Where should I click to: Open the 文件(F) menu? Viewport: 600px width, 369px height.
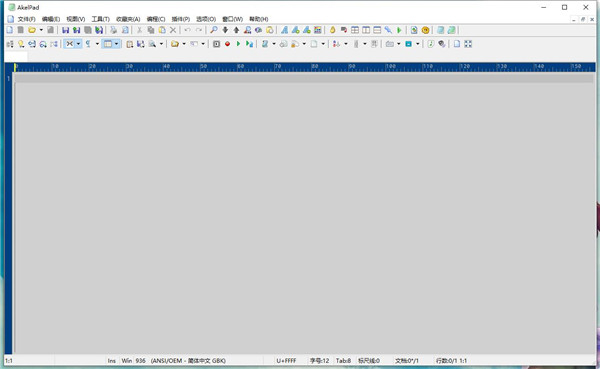26,19
